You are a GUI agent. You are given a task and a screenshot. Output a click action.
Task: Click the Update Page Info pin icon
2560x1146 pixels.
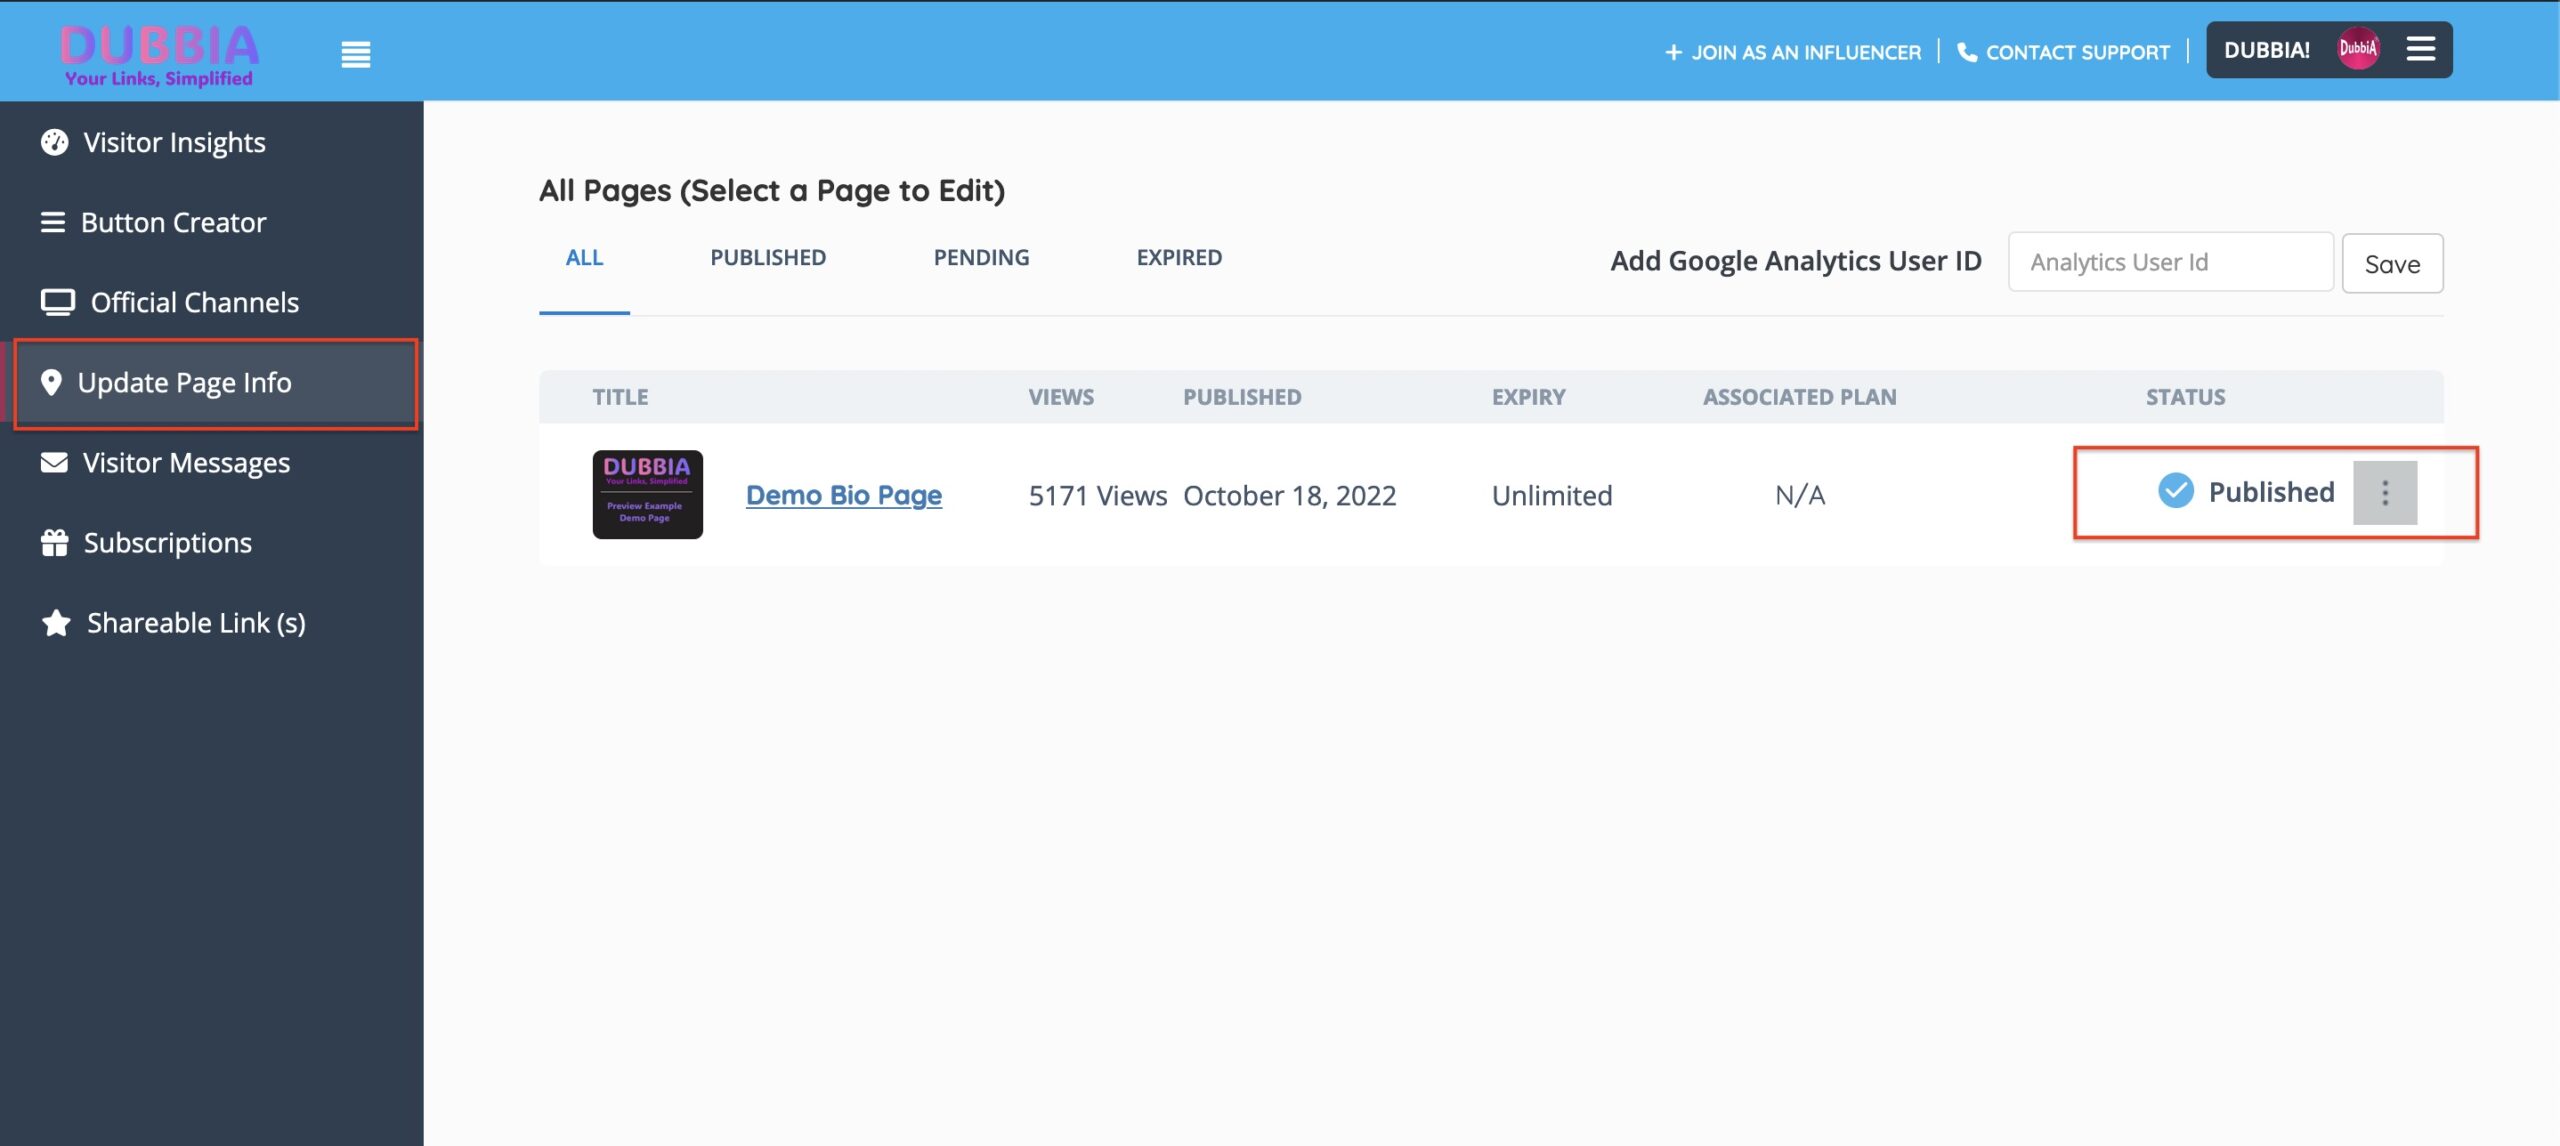51,382
